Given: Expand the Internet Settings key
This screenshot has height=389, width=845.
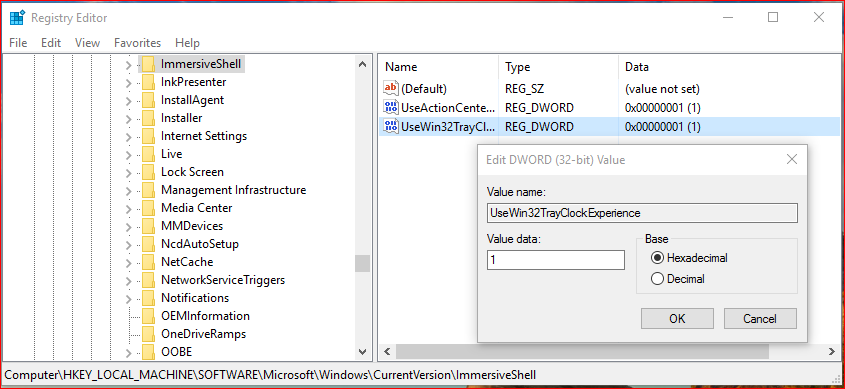Looking at the screenshot, I should point(128,136).
